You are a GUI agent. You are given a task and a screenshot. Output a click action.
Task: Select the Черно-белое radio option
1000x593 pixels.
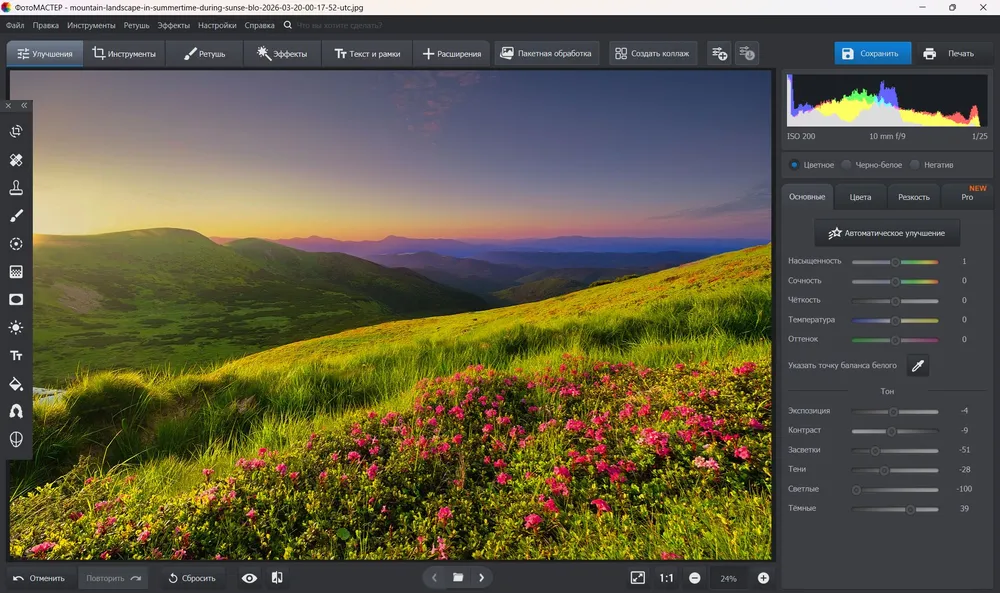pos(872,165)
